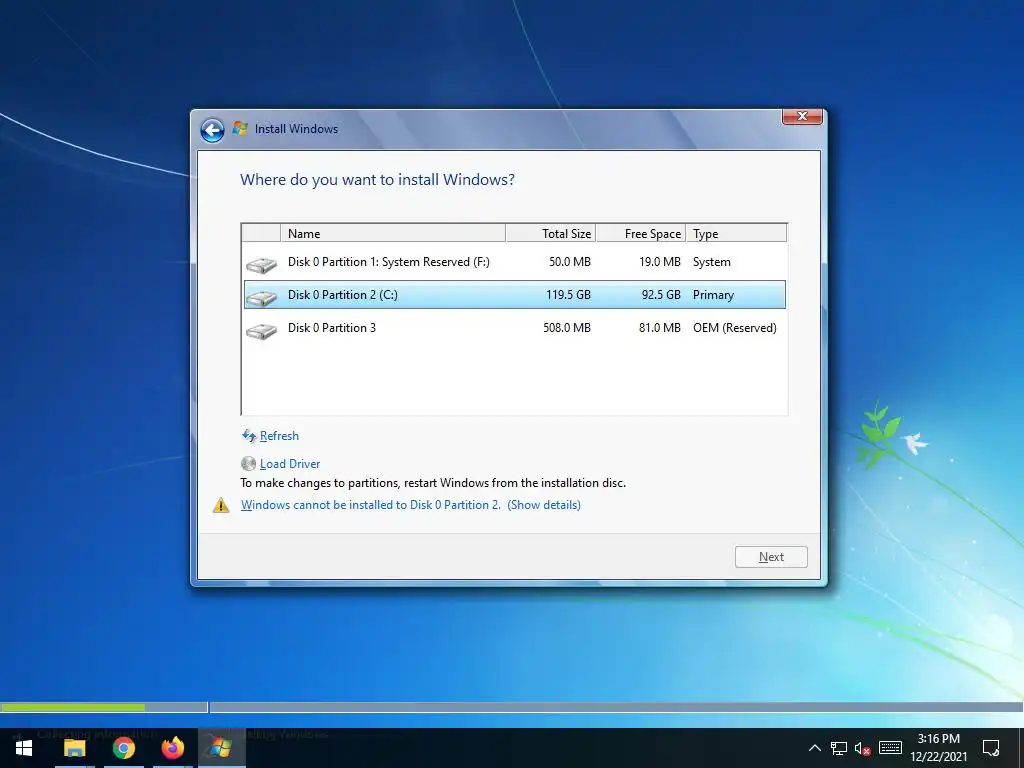
Task: Click the Windows setup taskbar icon
Action: point(221,748)
